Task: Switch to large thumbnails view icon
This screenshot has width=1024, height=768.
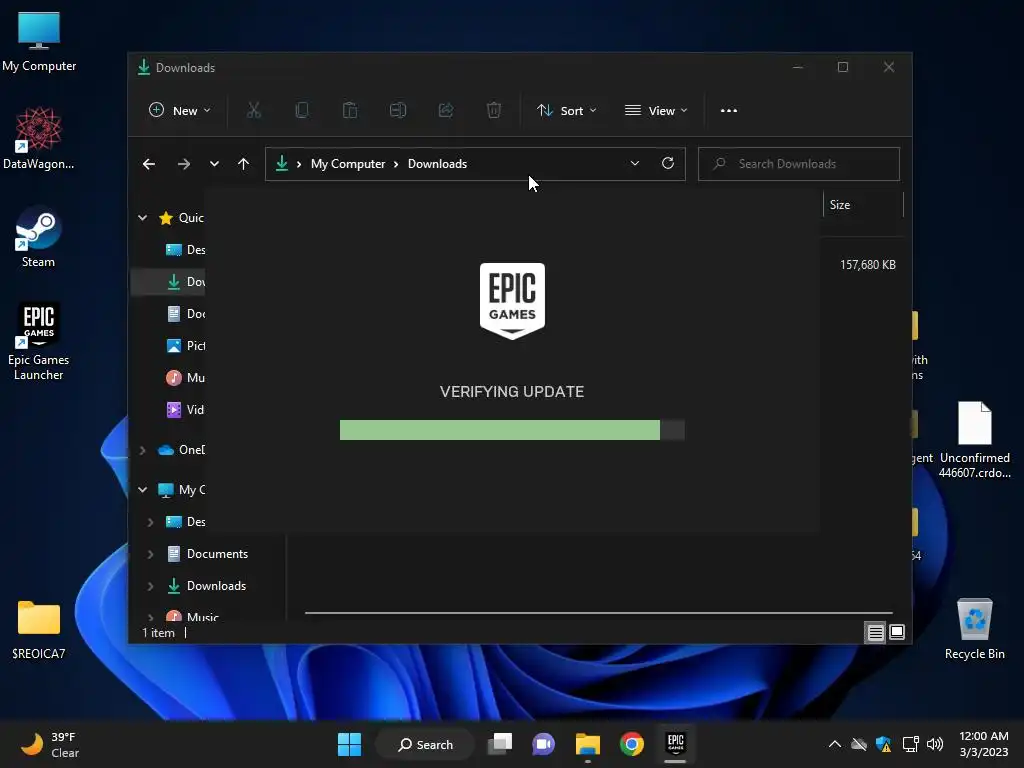Action: (x=897, y=632)
